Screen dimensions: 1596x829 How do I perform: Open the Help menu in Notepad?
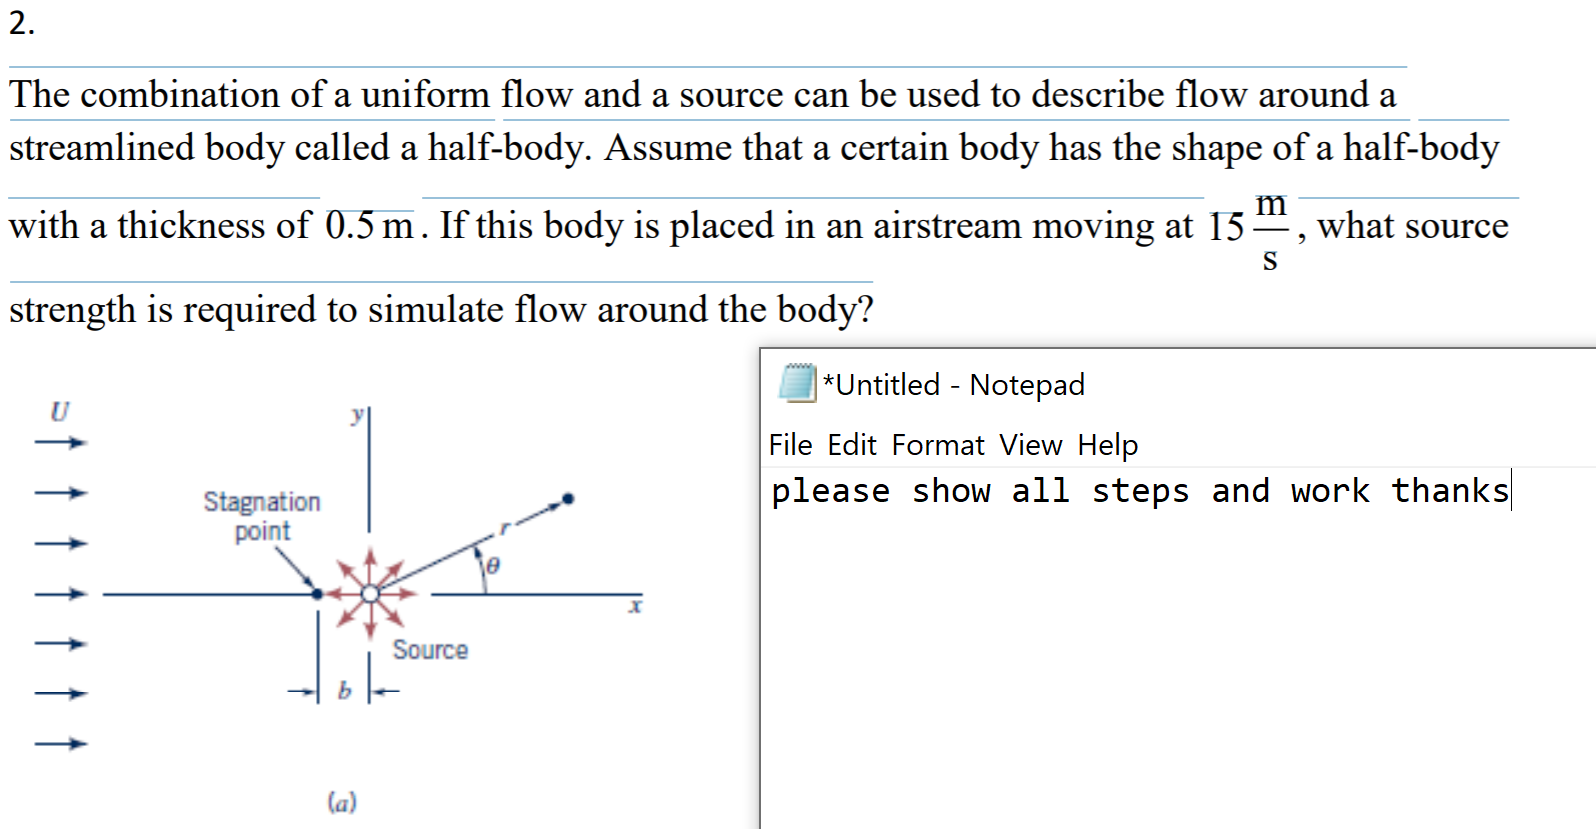coord(1108,445)
